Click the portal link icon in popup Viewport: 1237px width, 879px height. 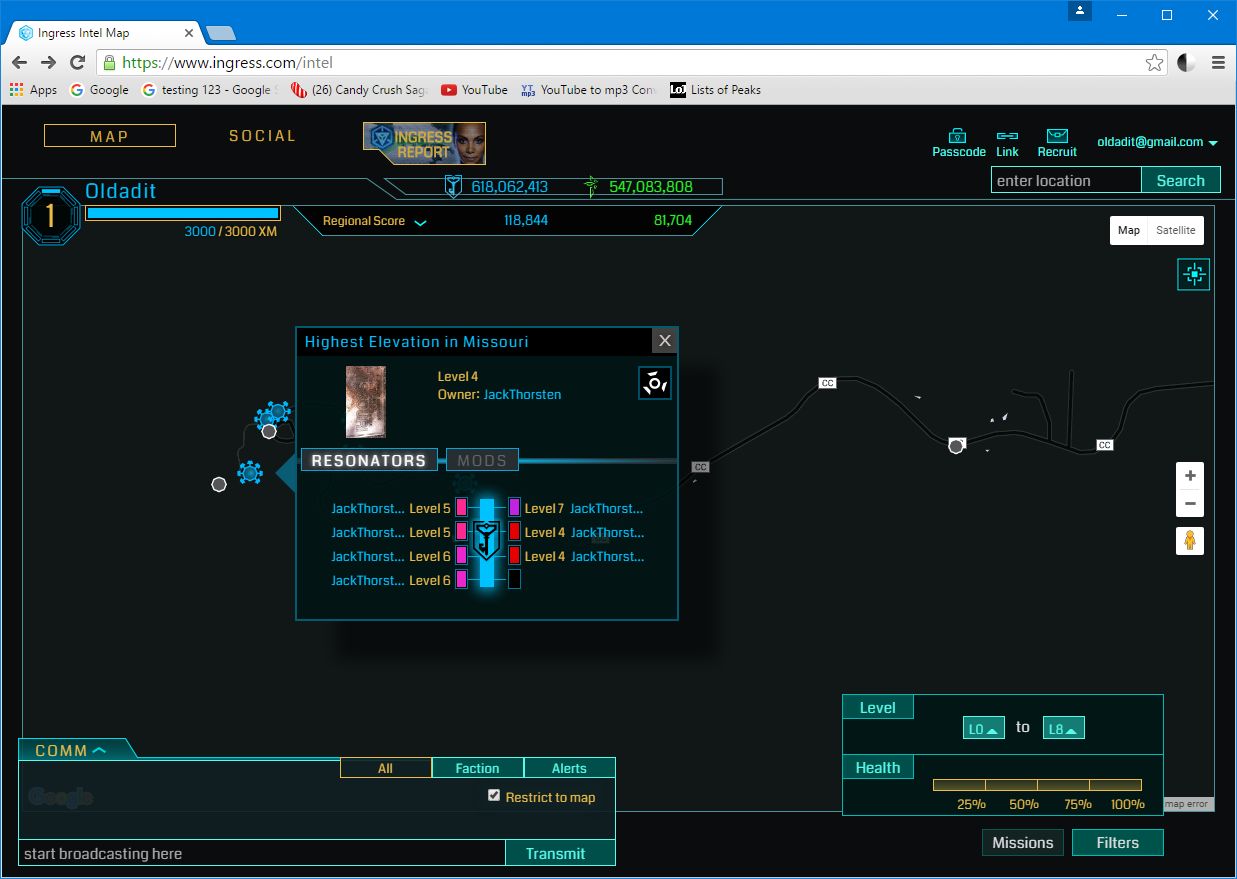[x=655, y=383]
